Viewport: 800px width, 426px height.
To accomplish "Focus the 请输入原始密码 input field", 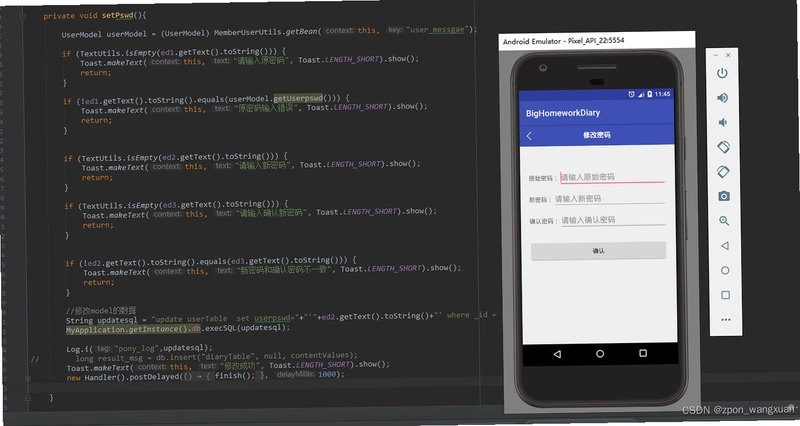I will click(x=612, y=177).
